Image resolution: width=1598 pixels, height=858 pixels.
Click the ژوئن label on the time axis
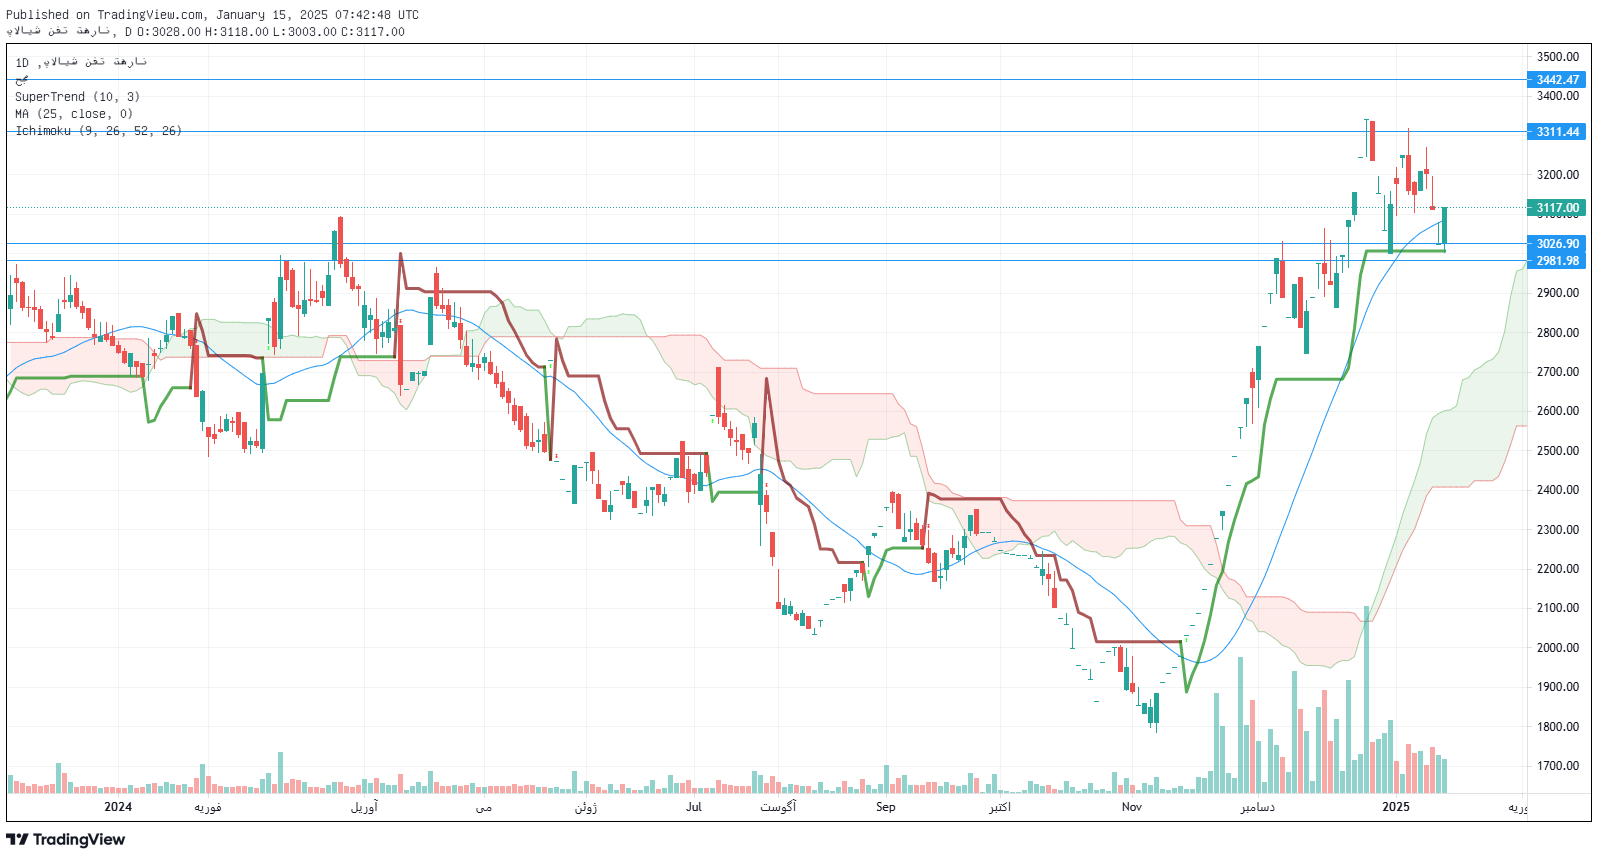[586, 807]
